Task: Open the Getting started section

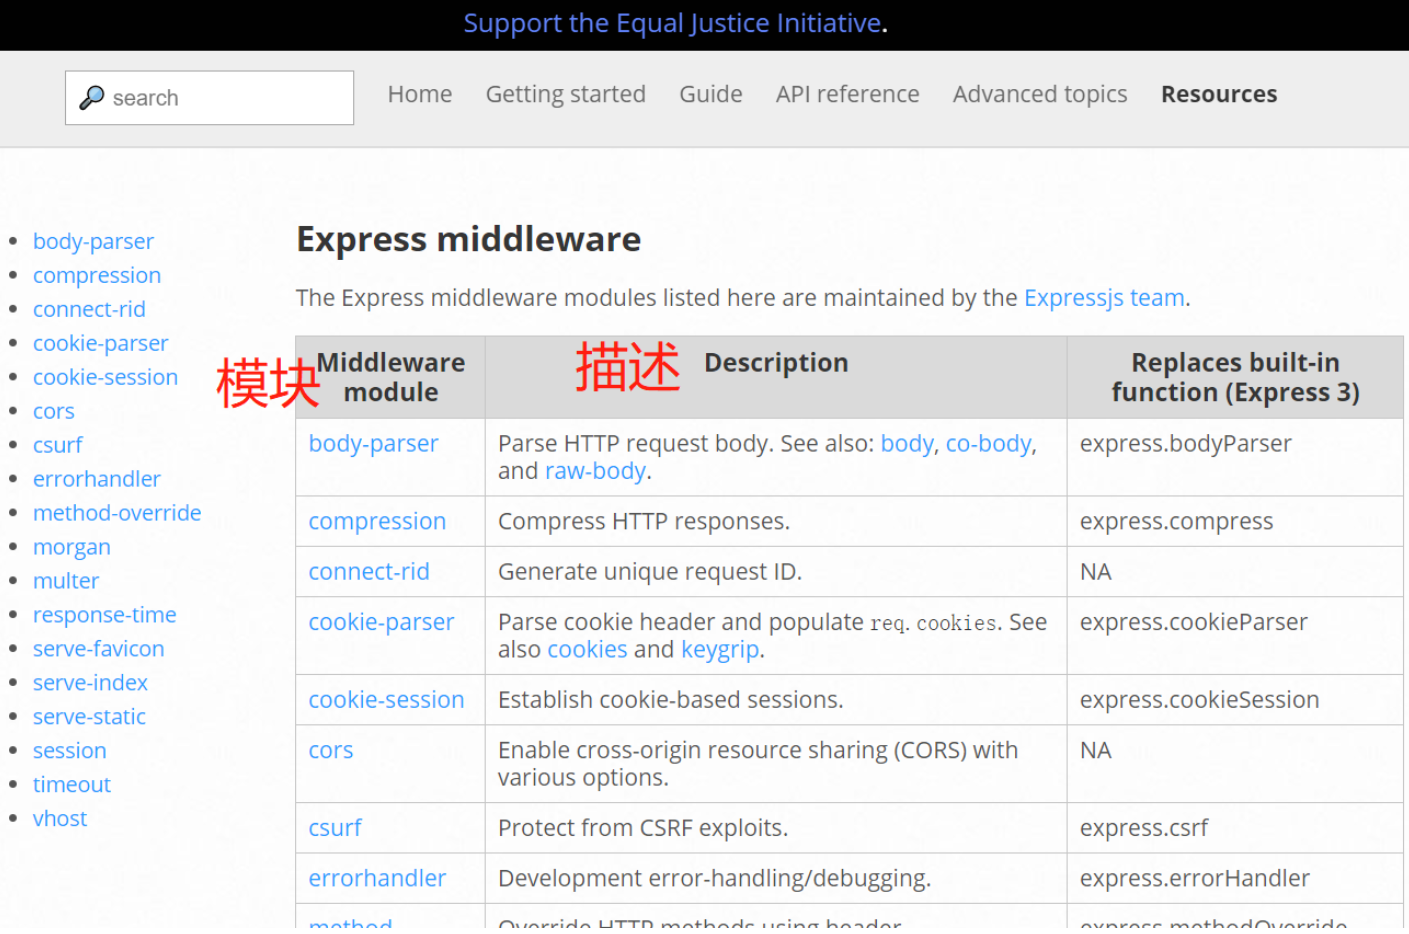Action: point(565,93)
